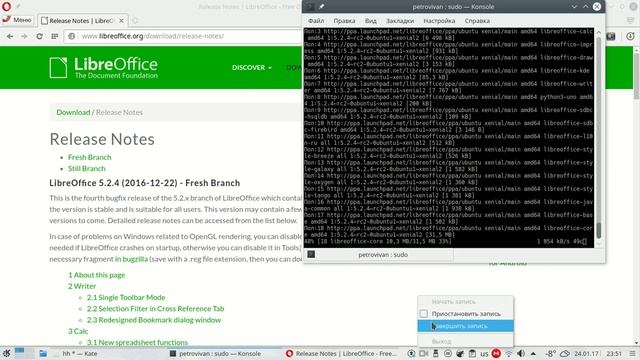Open the Still Branch link

[87, 169]
